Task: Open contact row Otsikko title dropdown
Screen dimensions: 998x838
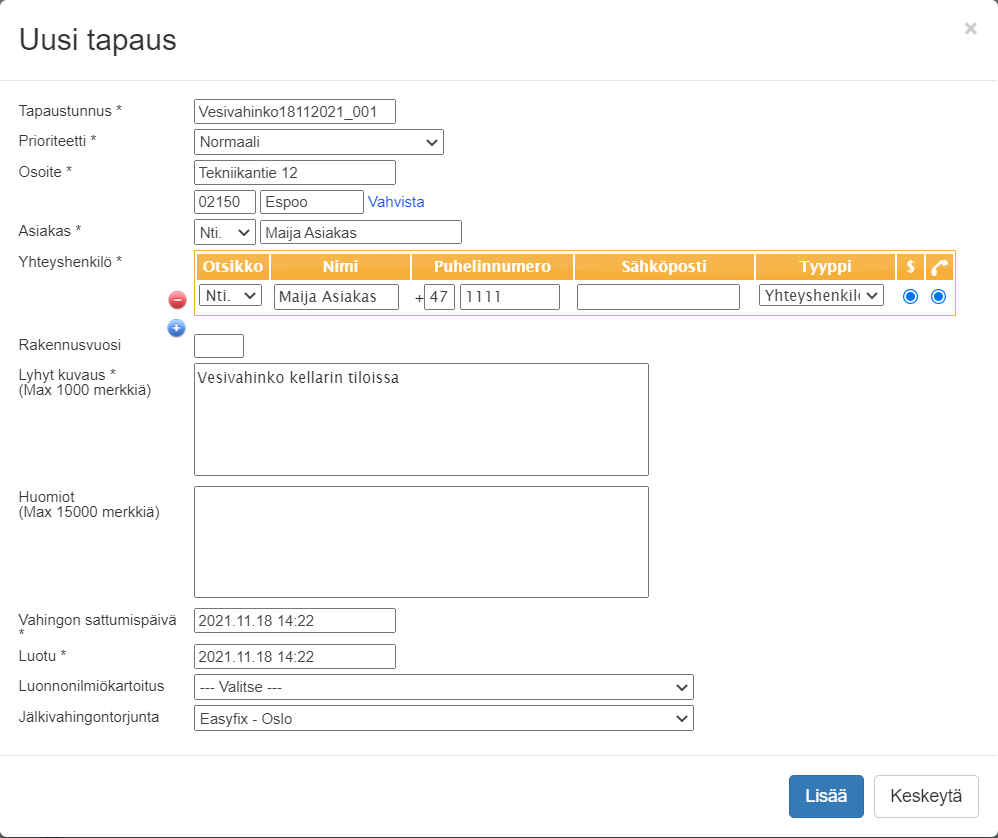Action: pos(230,295)
